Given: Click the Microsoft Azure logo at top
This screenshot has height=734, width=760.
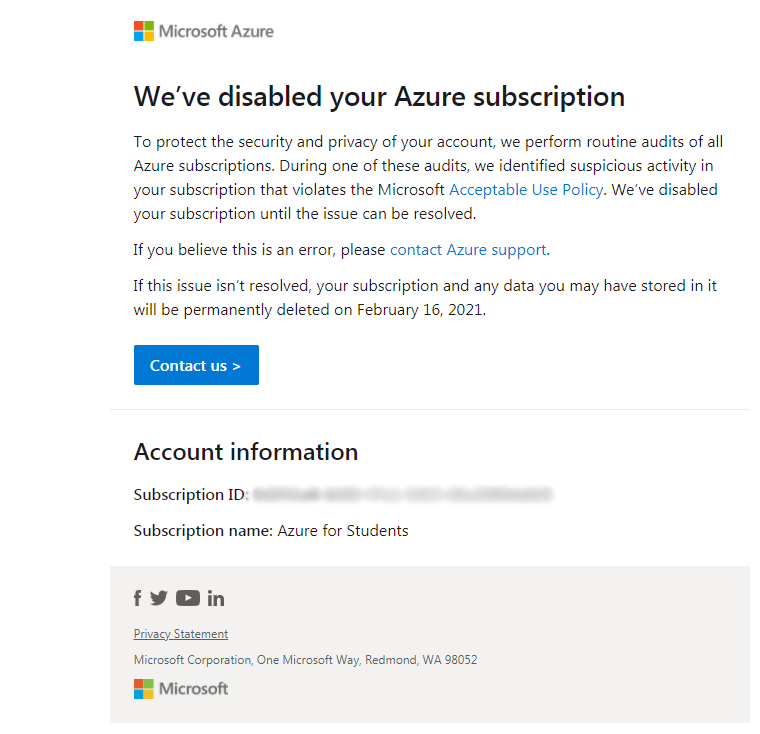Looking at the screenshot, I should point(204,32).
